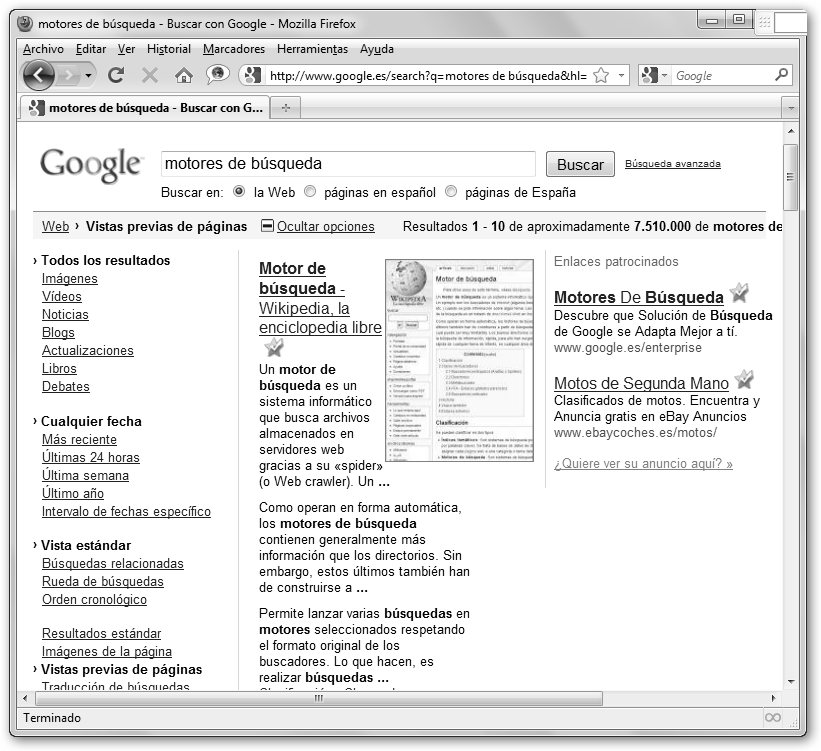Viewport: 821px width, 751px height.
Task: Open the back/forward history dropdown arrow
Action: click(89, 75)
